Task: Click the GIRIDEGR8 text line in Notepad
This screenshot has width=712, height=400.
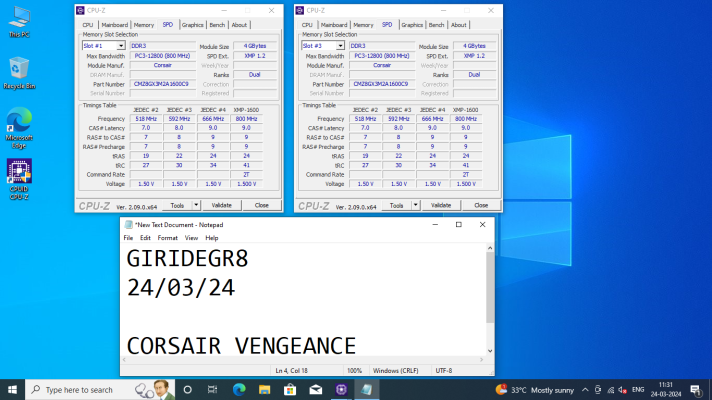Action: pyautogui.click(x=187, y=259)
